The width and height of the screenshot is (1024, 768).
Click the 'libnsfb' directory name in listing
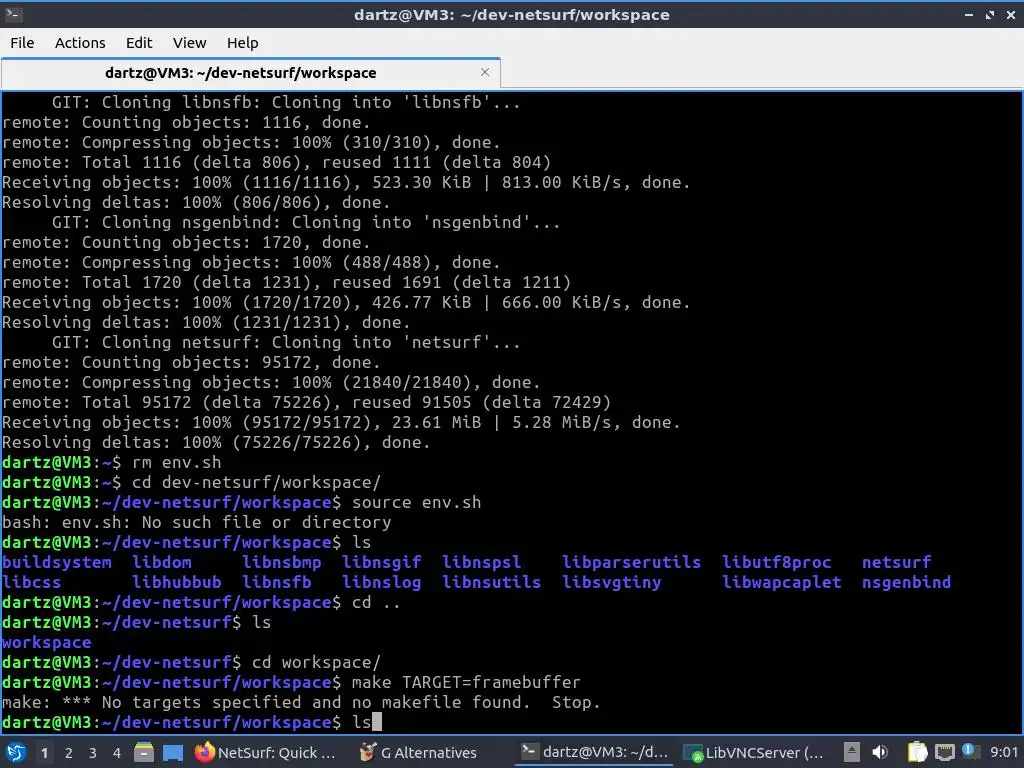tap(277, 582)
